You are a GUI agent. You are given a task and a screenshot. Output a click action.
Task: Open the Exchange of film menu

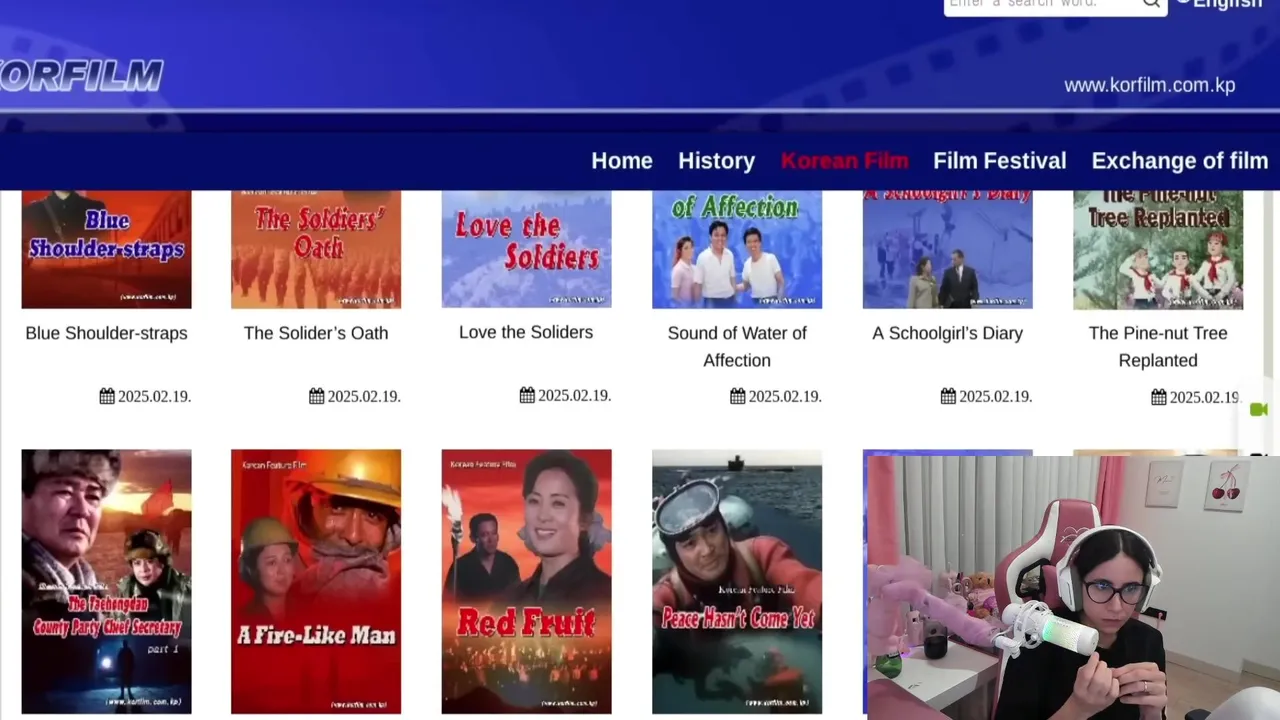point(1180,161)
